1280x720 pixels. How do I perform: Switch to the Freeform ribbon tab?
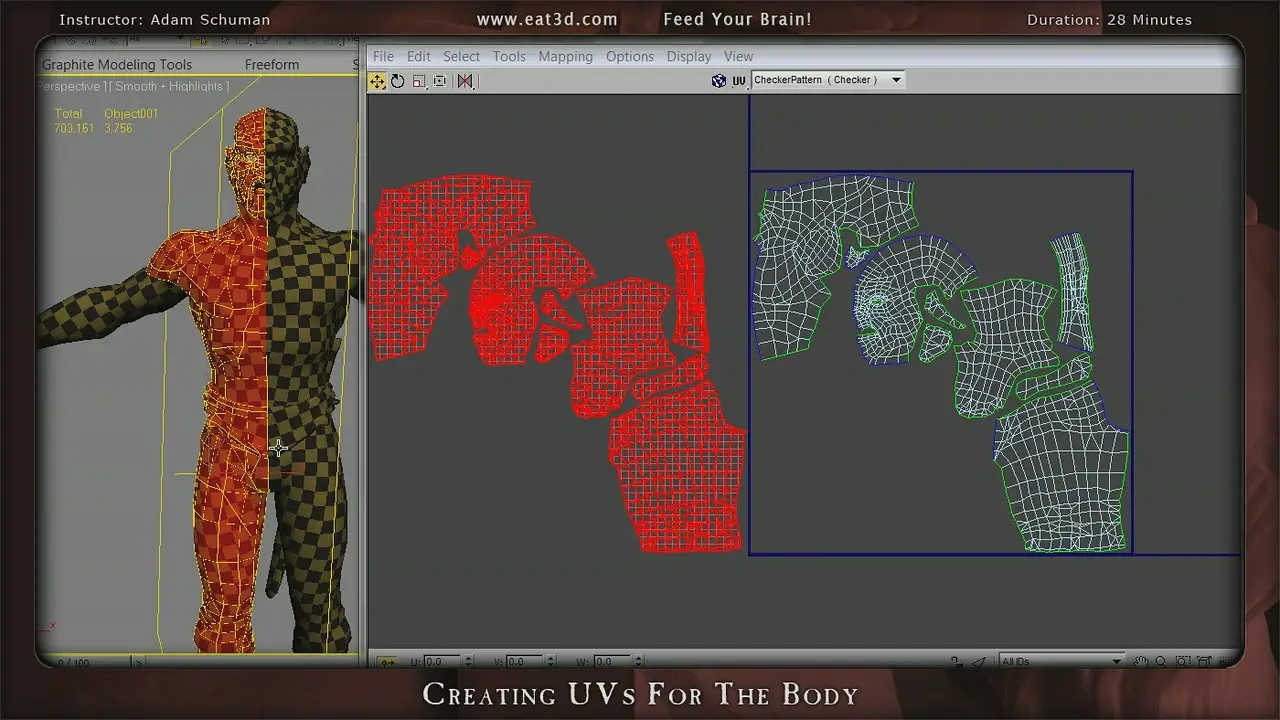click(x=272, y=65)
